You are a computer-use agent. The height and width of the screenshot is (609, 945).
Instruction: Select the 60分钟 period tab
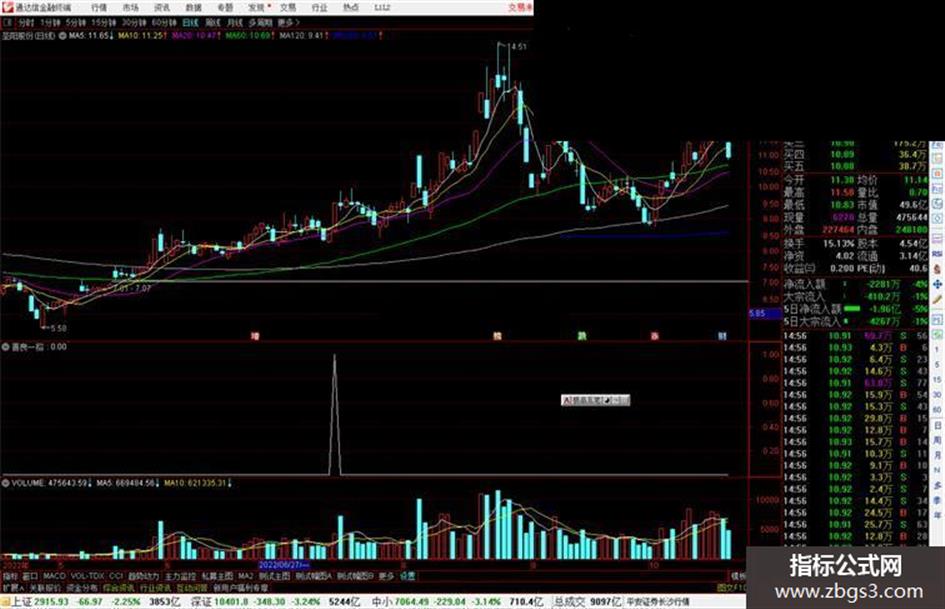click(164, 22)
